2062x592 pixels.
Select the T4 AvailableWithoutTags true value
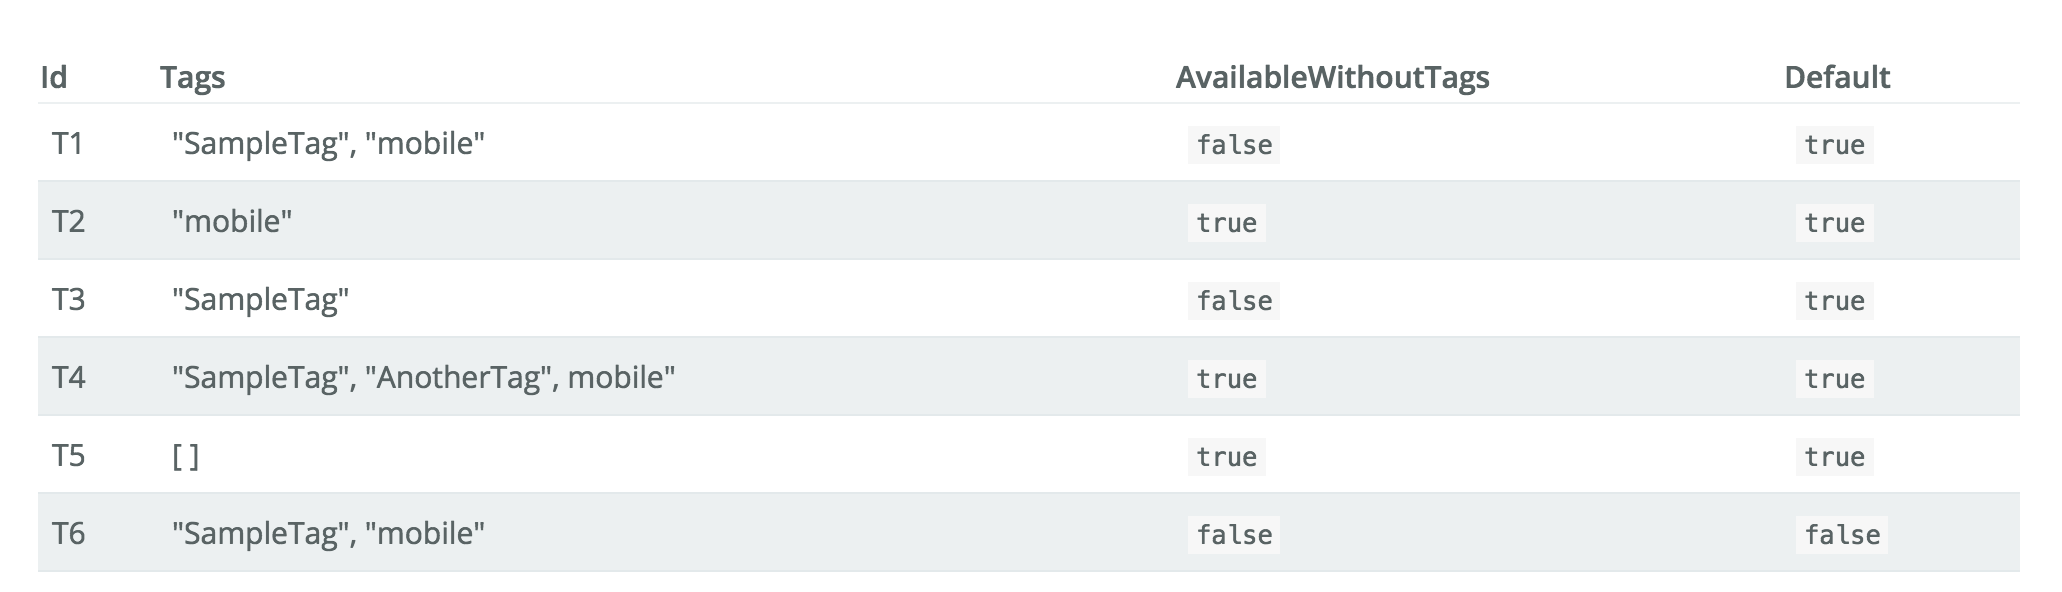pos(1227,379)
